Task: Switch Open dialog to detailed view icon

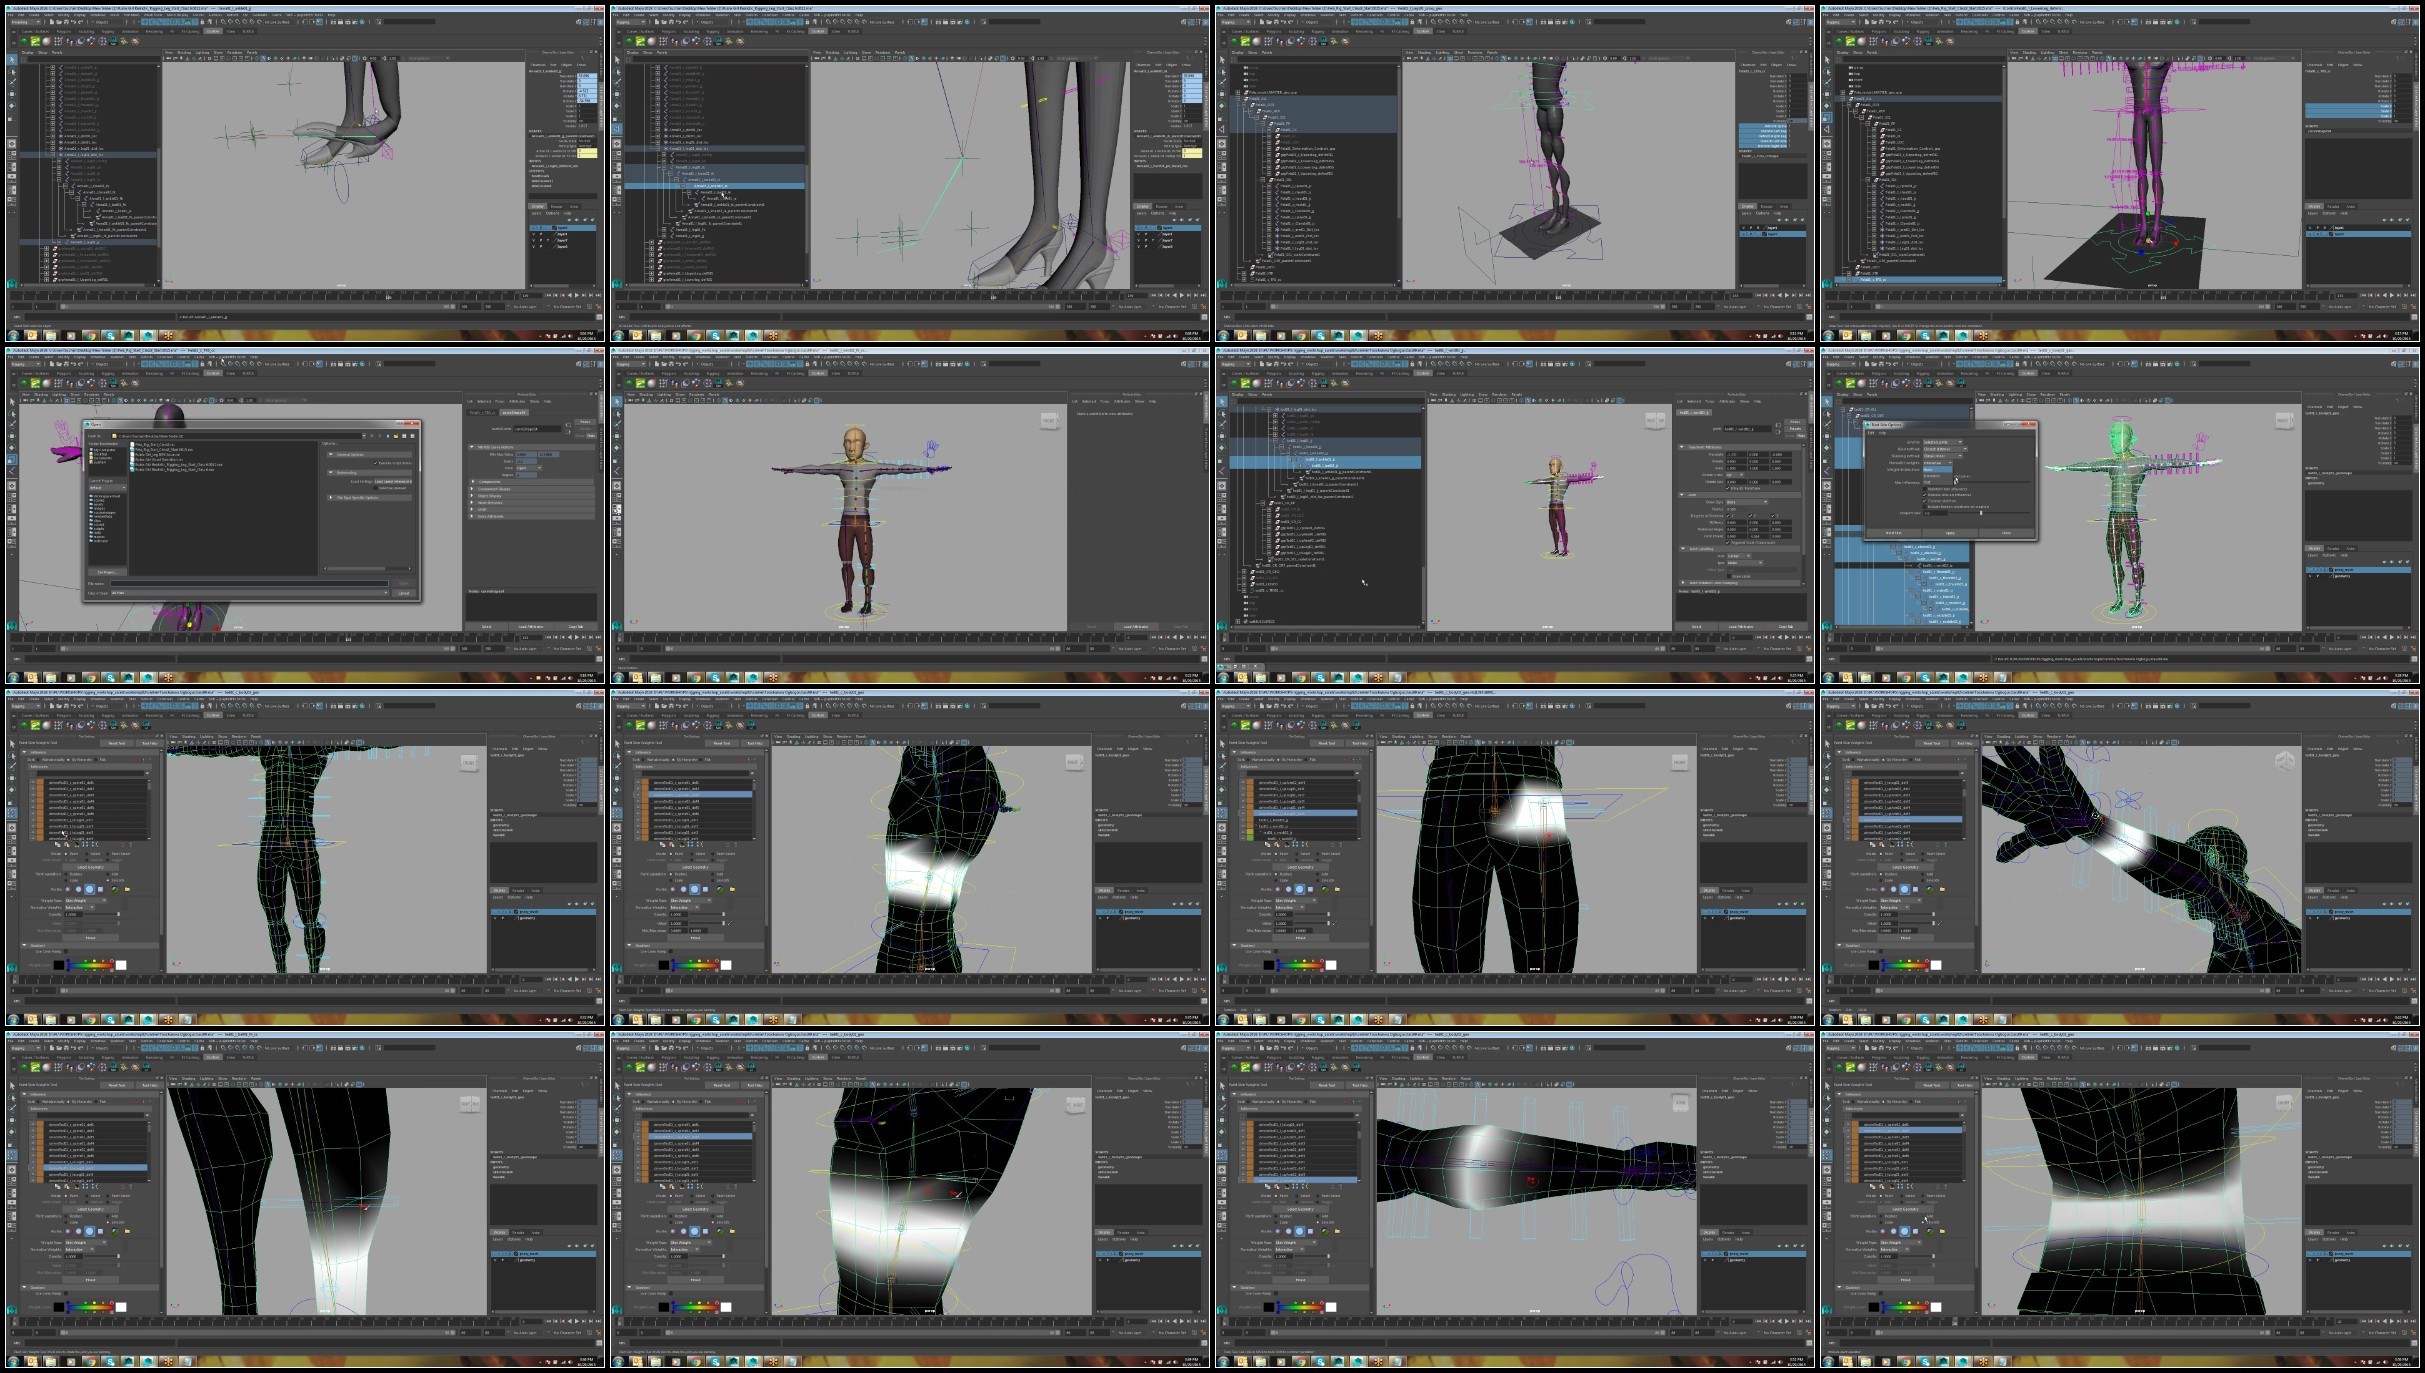Action: pyautogui.click(x=412, y=436)
